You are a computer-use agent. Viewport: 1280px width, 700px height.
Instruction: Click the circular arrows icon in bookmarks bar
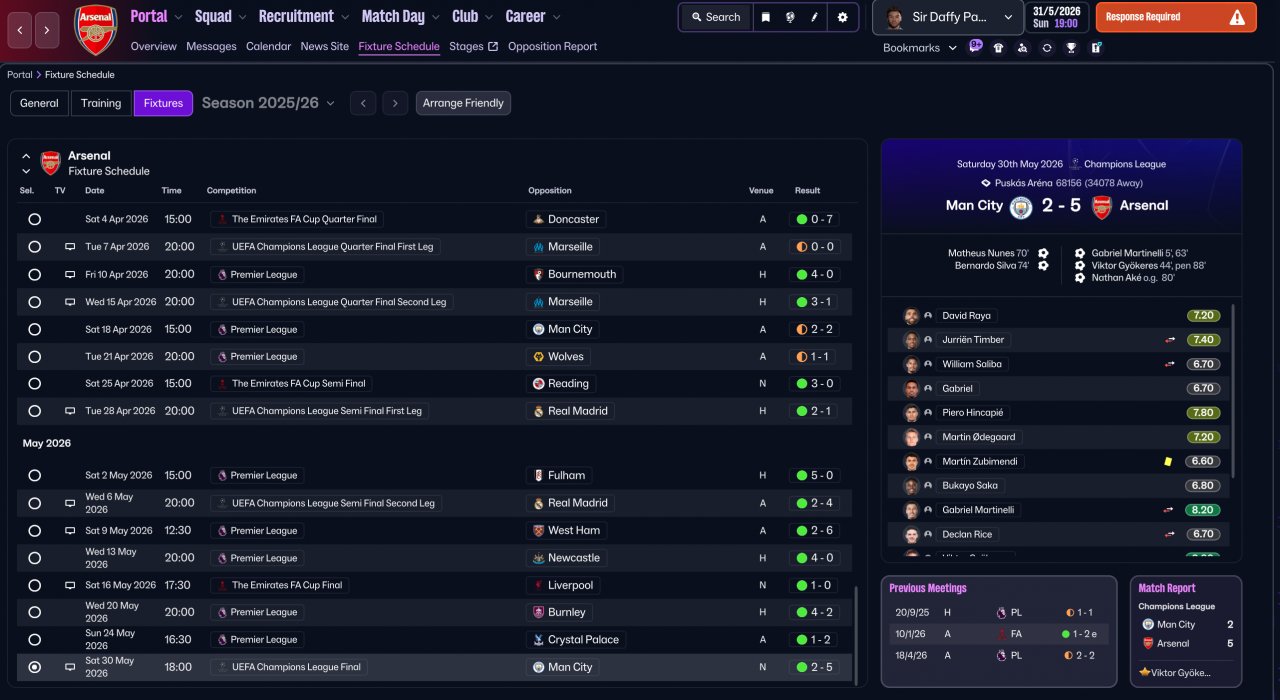[1047, 48]
